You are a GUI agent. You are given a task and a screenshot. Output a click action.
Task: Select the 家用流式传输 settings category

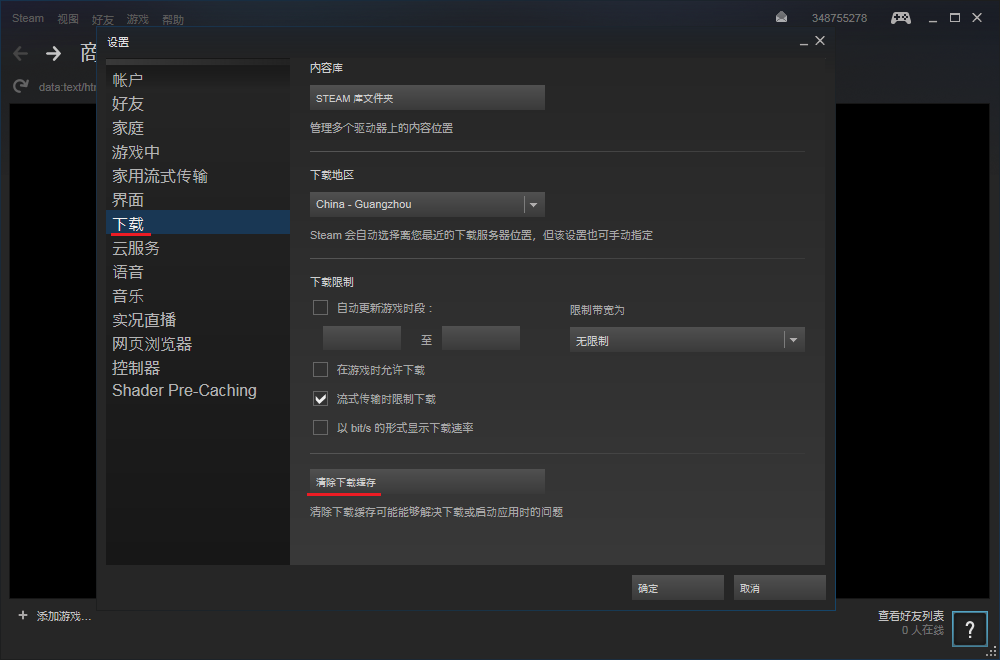click(198, 176)
